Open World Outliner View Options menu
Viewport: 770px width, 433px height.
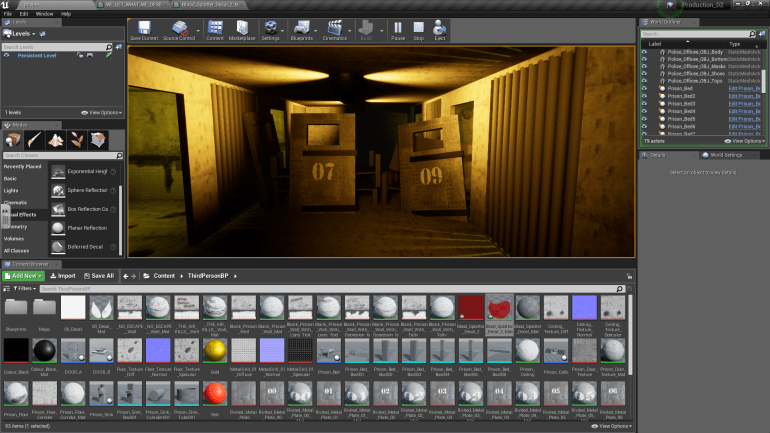click(x=744, y=141)
